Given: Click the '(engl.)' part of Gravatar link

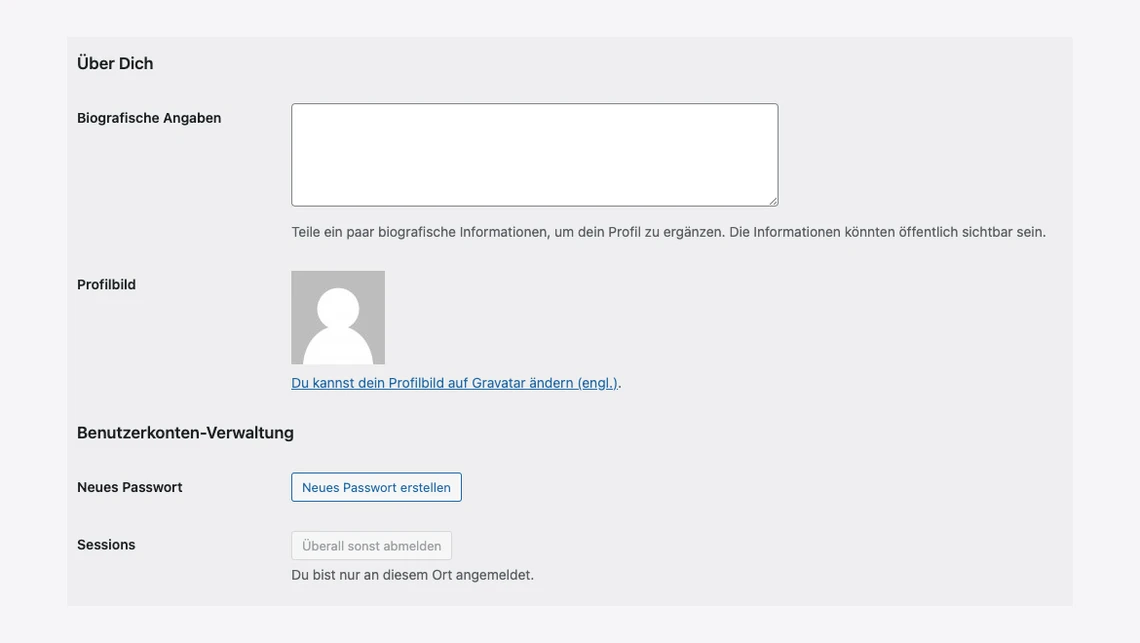Looking at the screenshot, I should (597, 383).
